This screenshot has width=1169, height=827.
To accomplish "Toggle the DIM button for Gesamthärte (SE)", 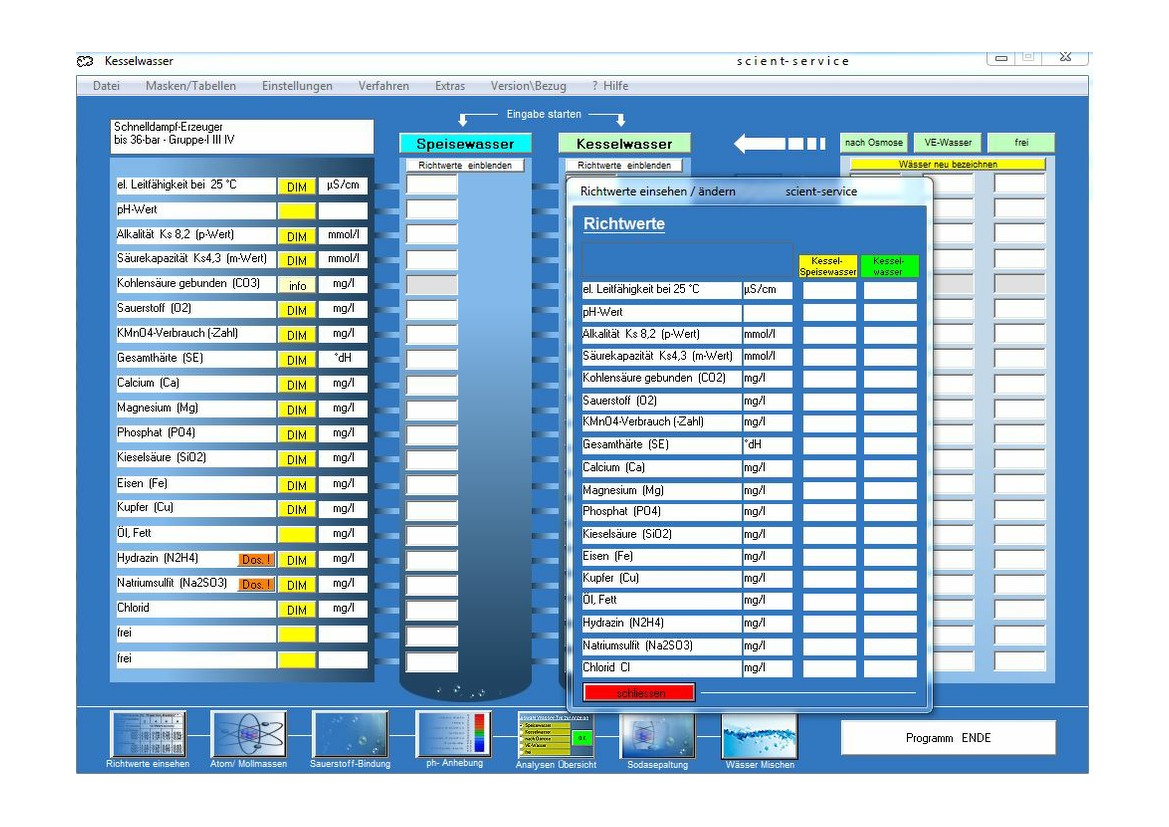I will [297, 360].
